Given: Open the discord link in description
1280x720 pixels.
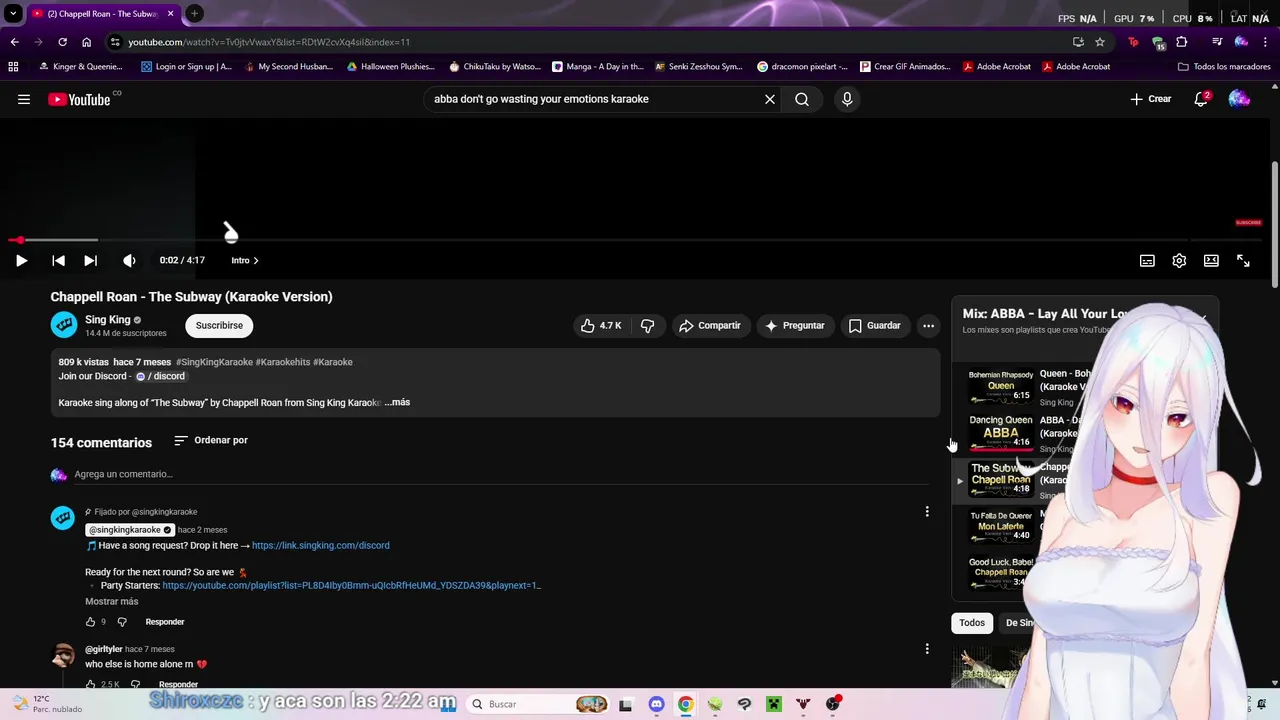Looking at the screenshot, I should coord(160,376).
